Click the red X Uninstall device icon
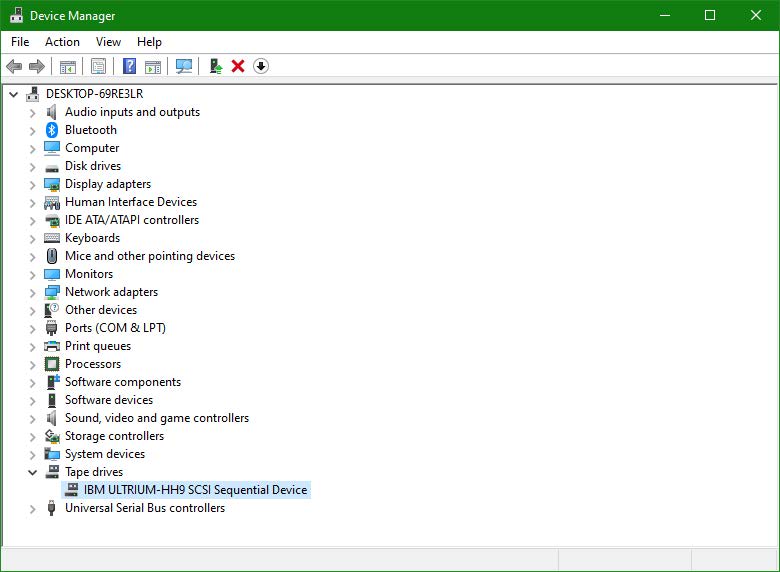The image size is (780, 572). click(x=238, y=66)
